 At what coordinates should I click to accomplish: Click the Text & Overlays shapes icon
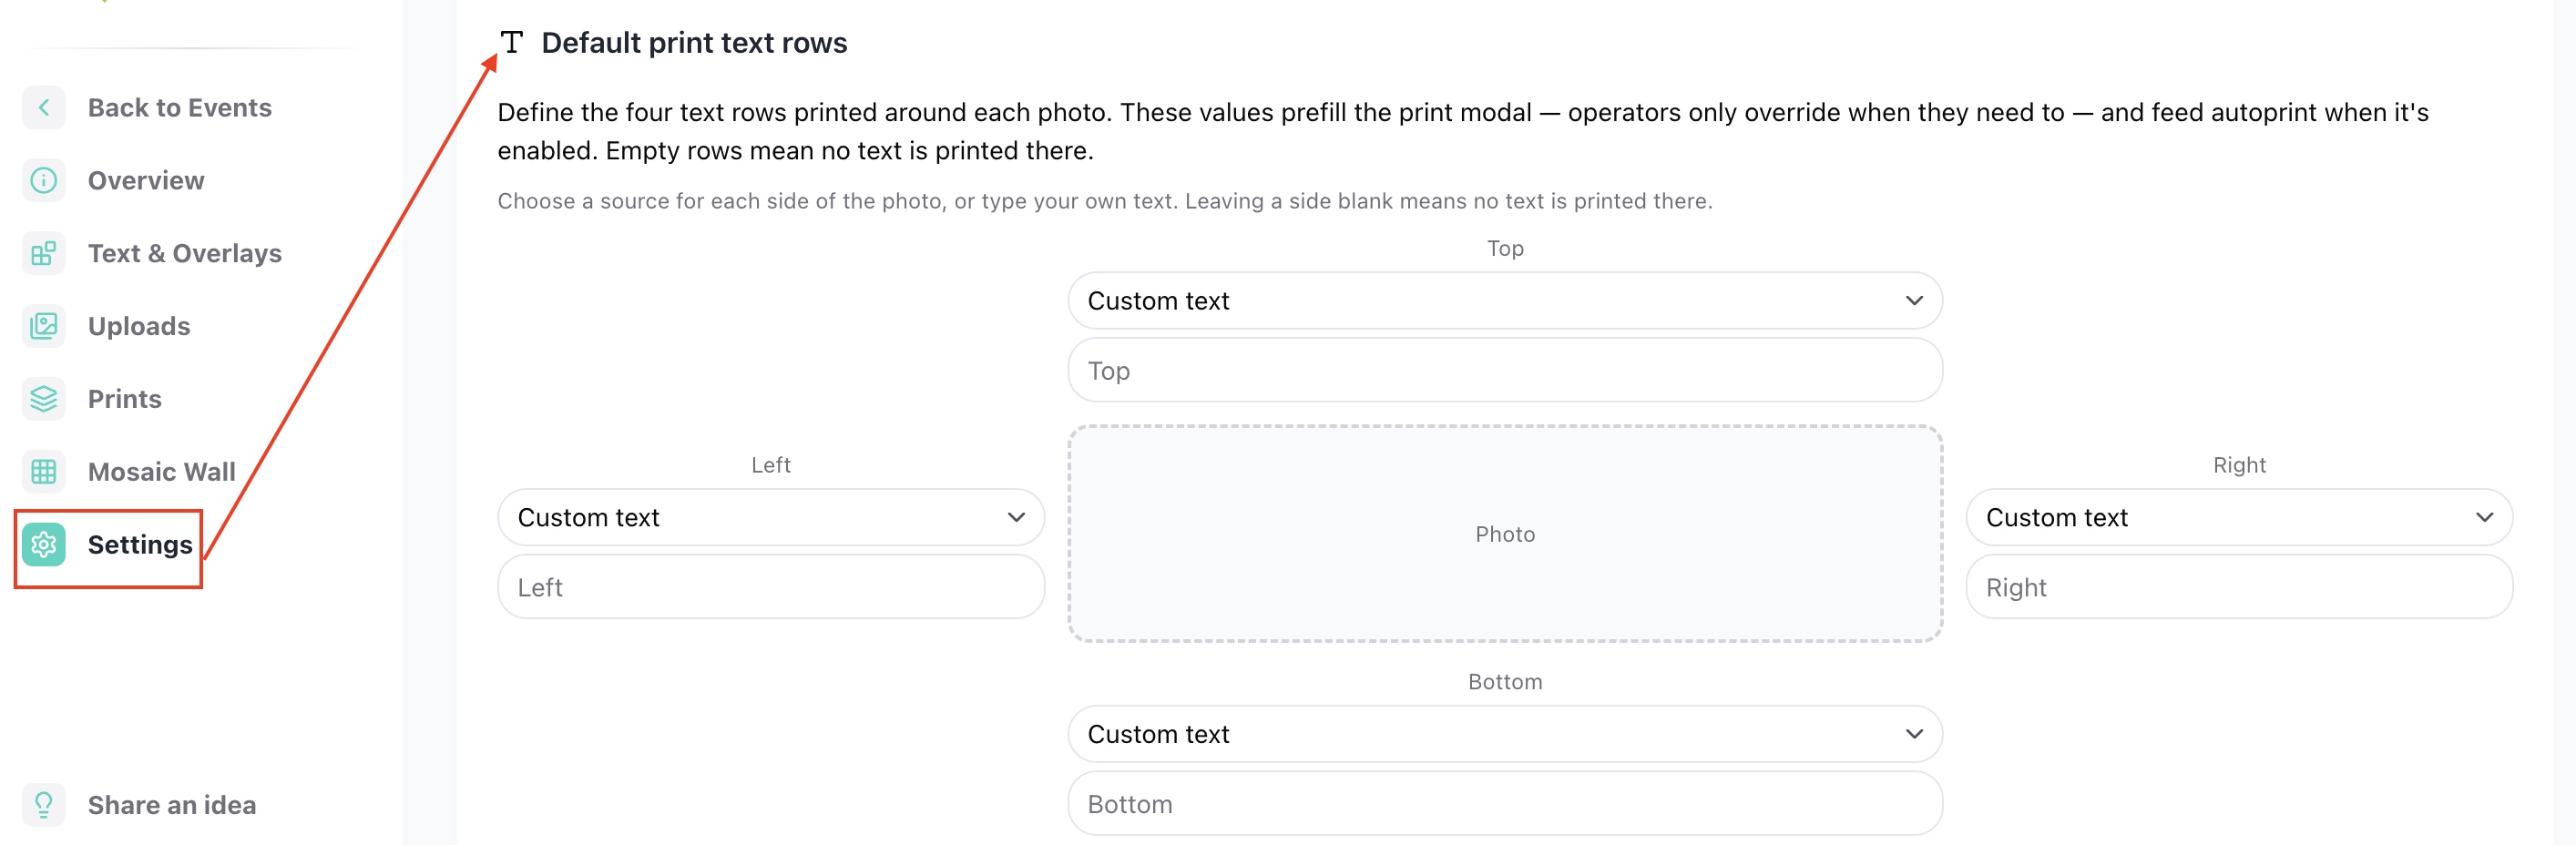click(x=44, y=254)
